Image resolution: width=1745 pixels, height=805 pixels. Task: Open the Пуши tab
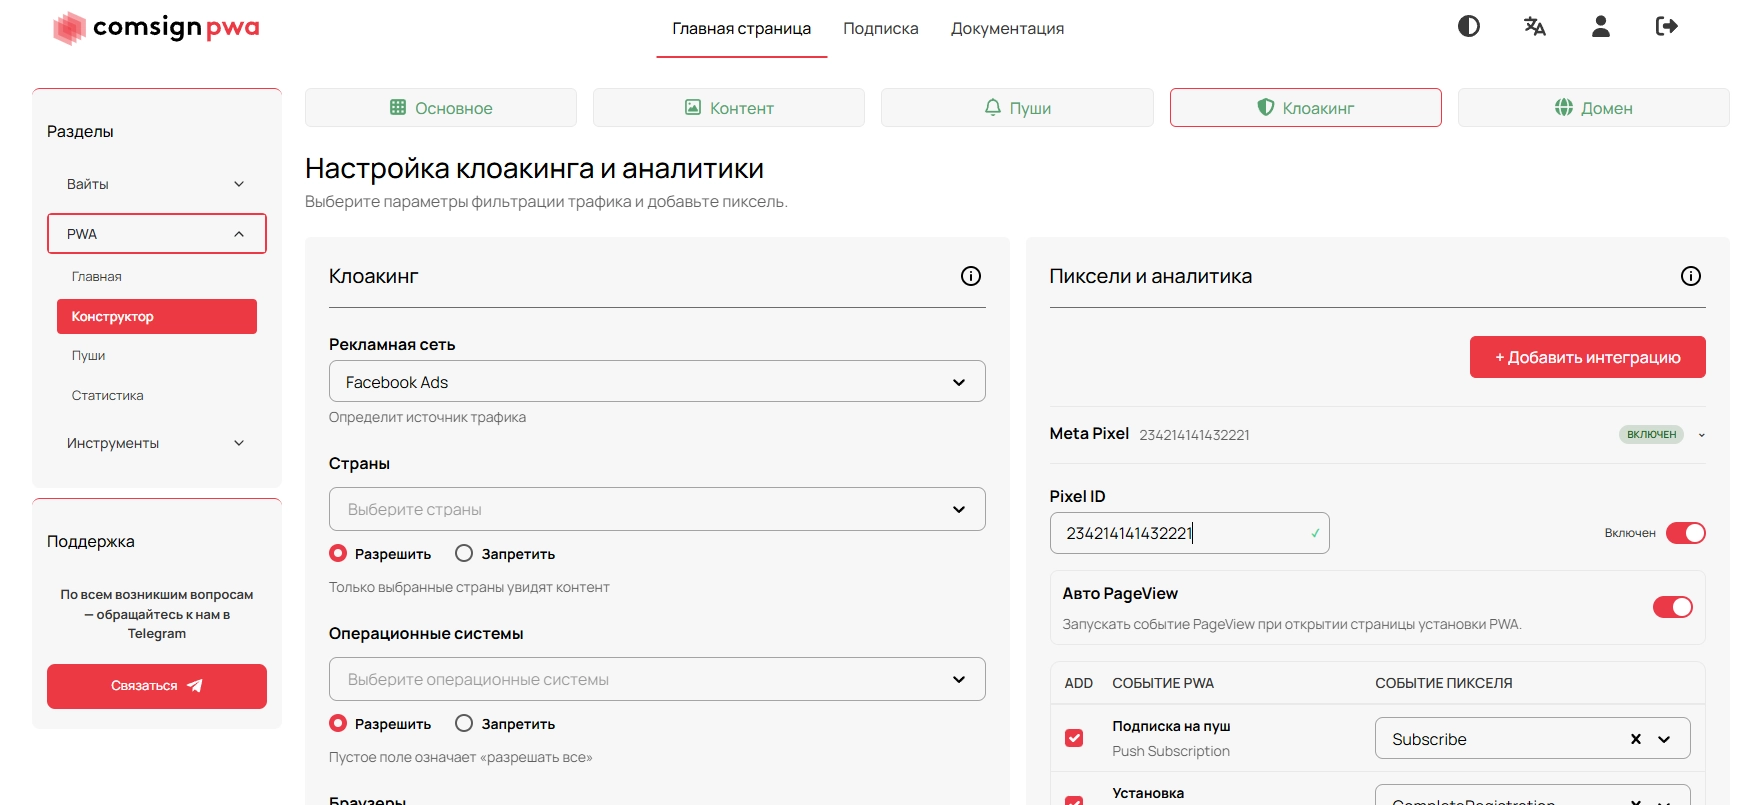tap(1017, 108)
